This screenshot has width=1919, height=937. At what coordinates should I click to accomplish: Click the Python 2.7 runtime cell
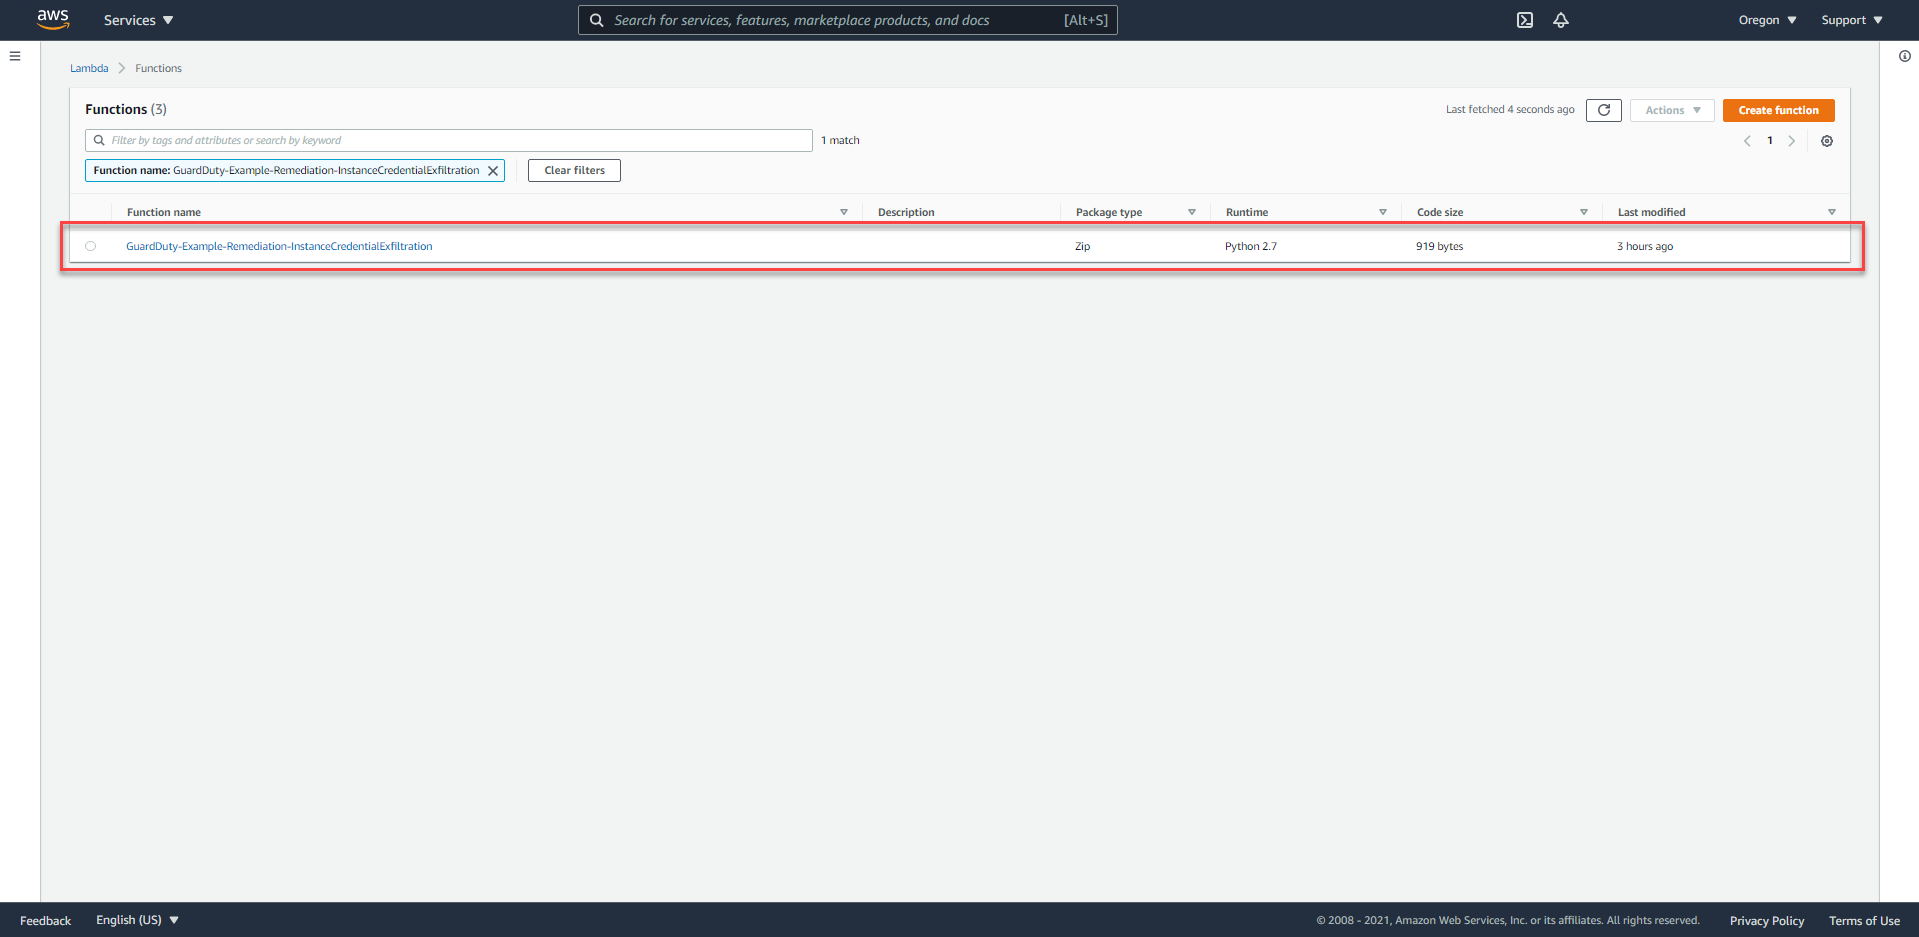tap(1251, 246)
